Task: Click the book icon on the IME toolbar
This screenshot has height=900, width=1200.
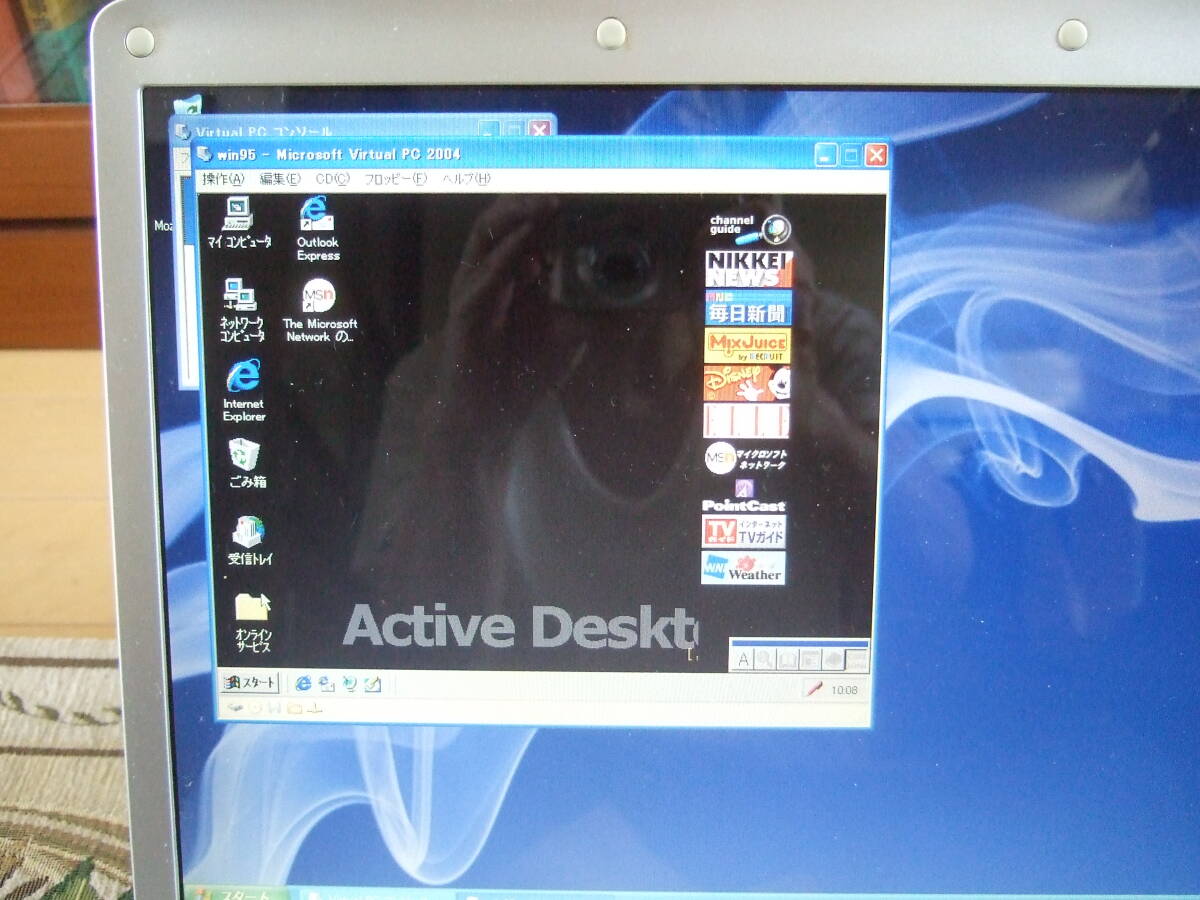Action: click(786, 659)
